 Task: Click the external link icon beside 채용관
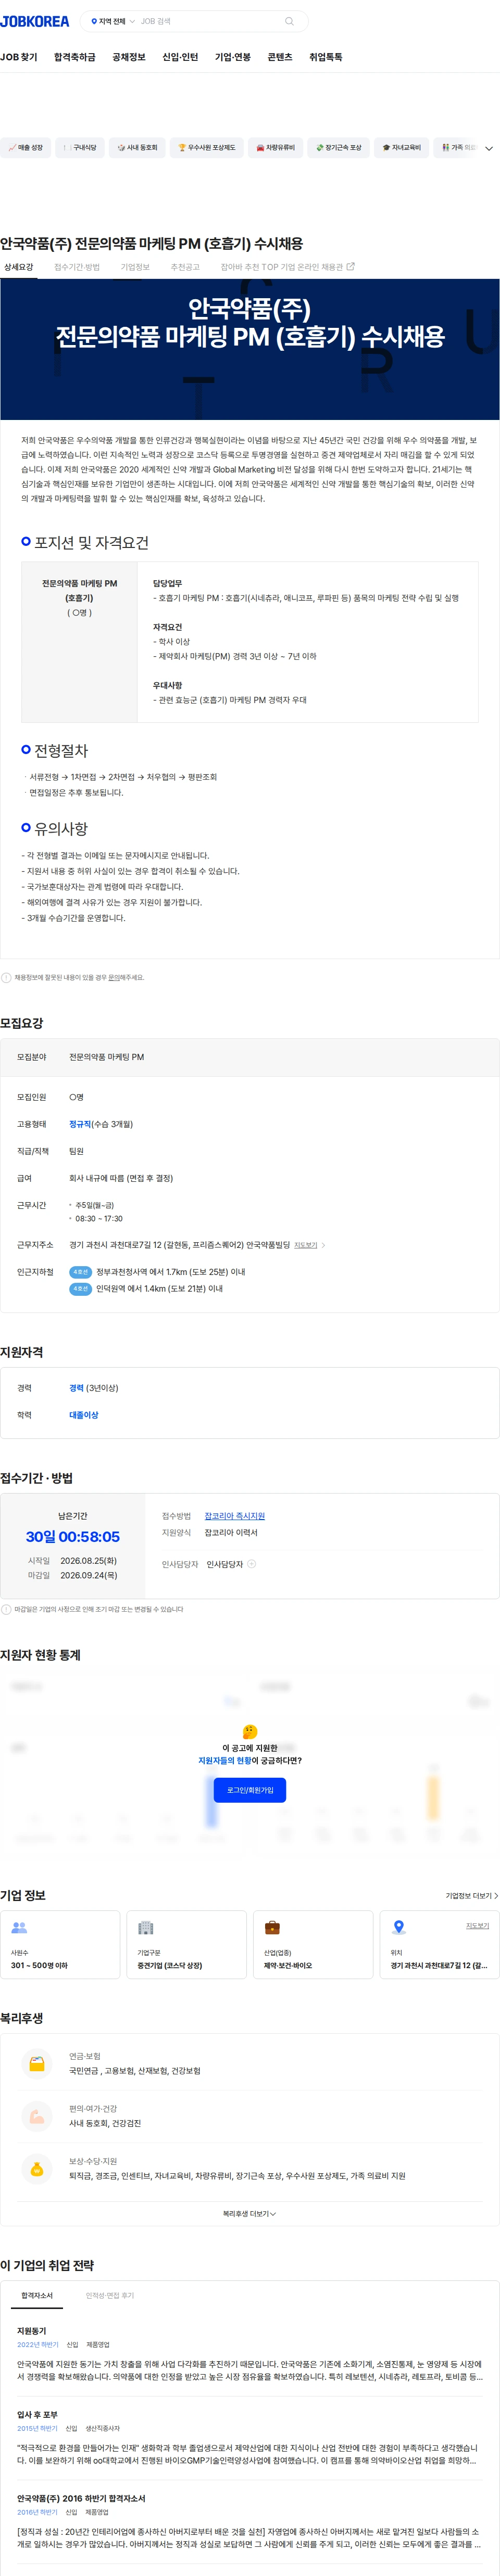[350, 267]
